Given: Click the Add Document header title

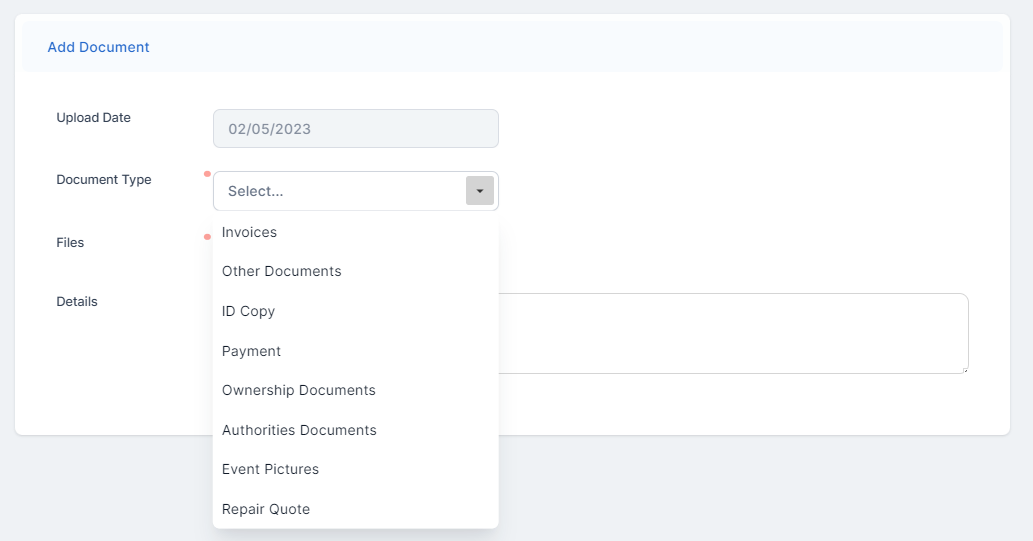Looking at the screenshot, I should point(98,47).
